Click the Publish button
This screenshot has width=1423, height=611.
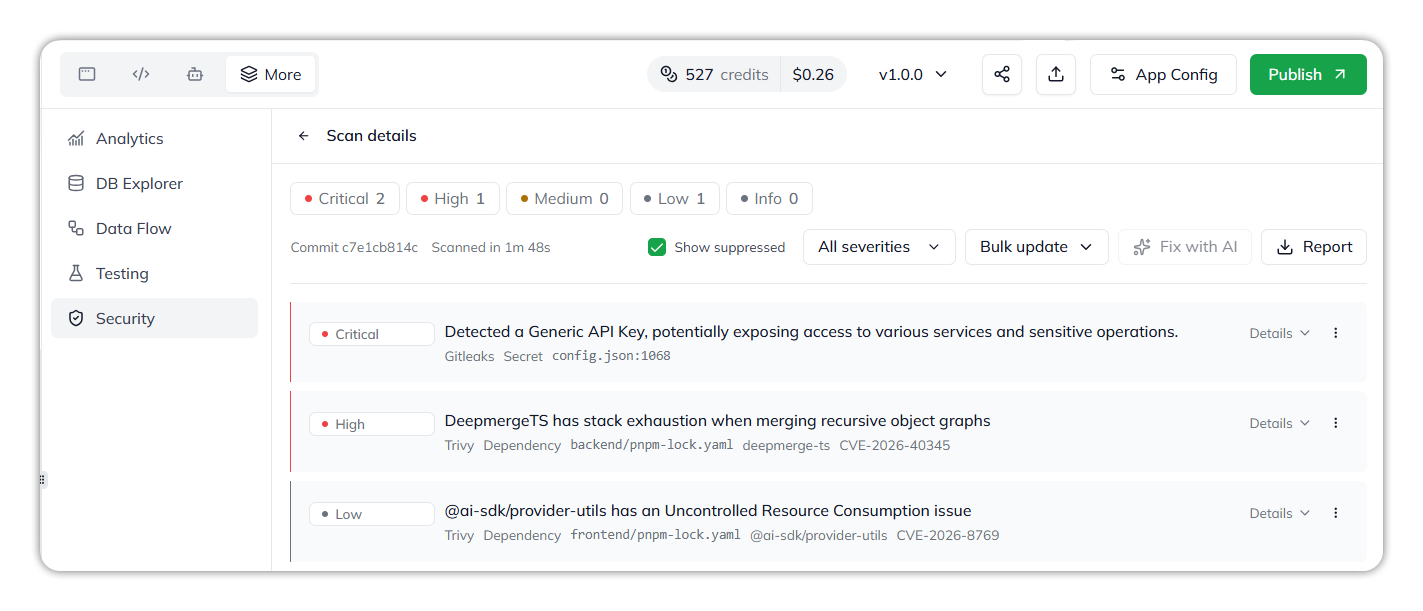pos(1308,74)
